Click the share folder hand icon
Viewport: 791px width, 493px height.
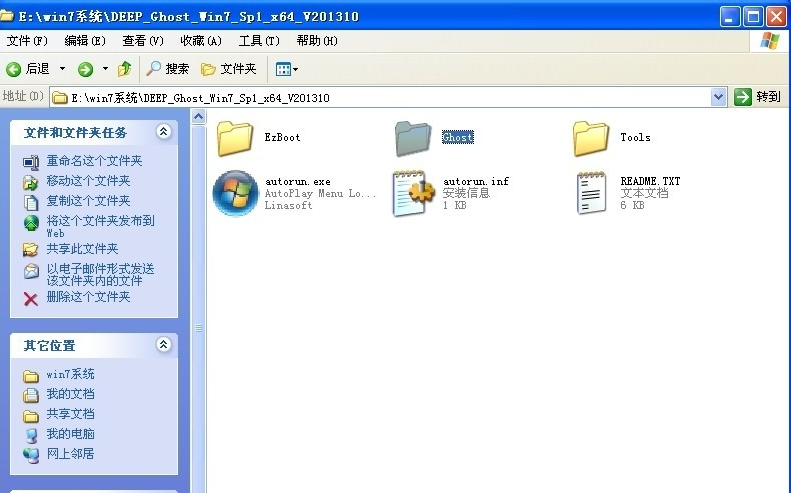(x=31, y=250)
